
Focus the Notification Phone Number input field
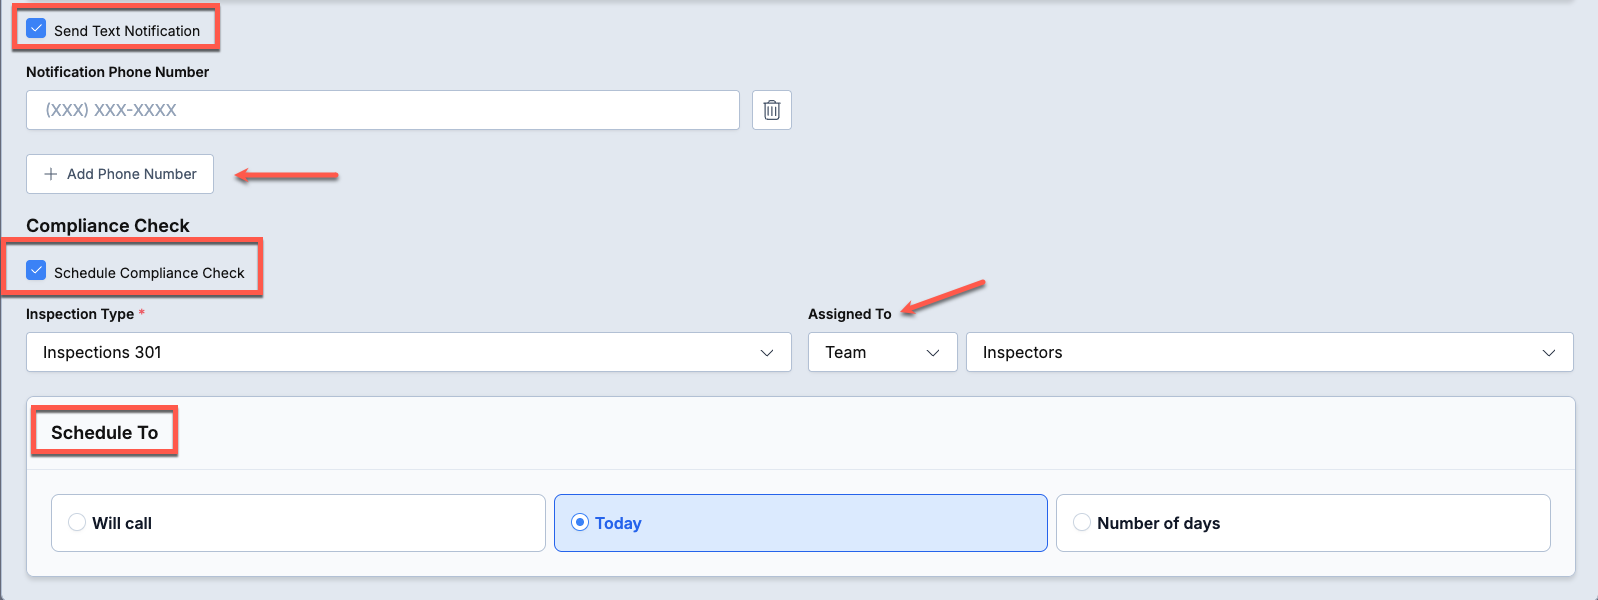pos(383,110)
